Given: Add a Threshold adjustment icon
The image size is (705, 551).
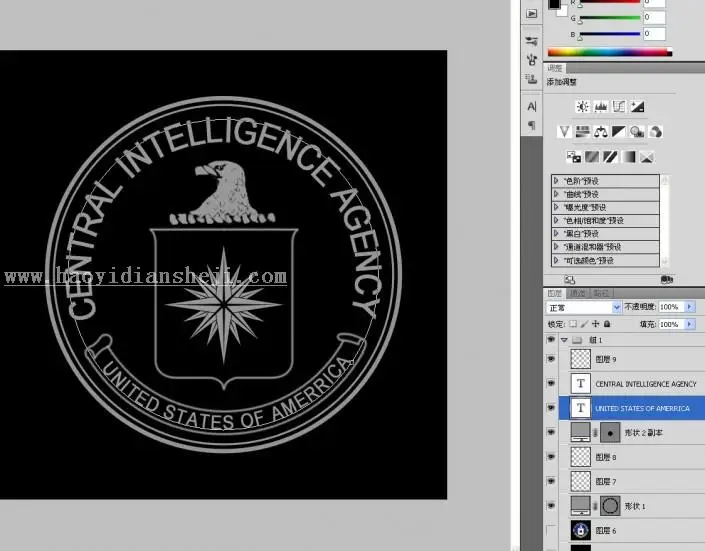Looking at the screenshot, I should [610, 157].
